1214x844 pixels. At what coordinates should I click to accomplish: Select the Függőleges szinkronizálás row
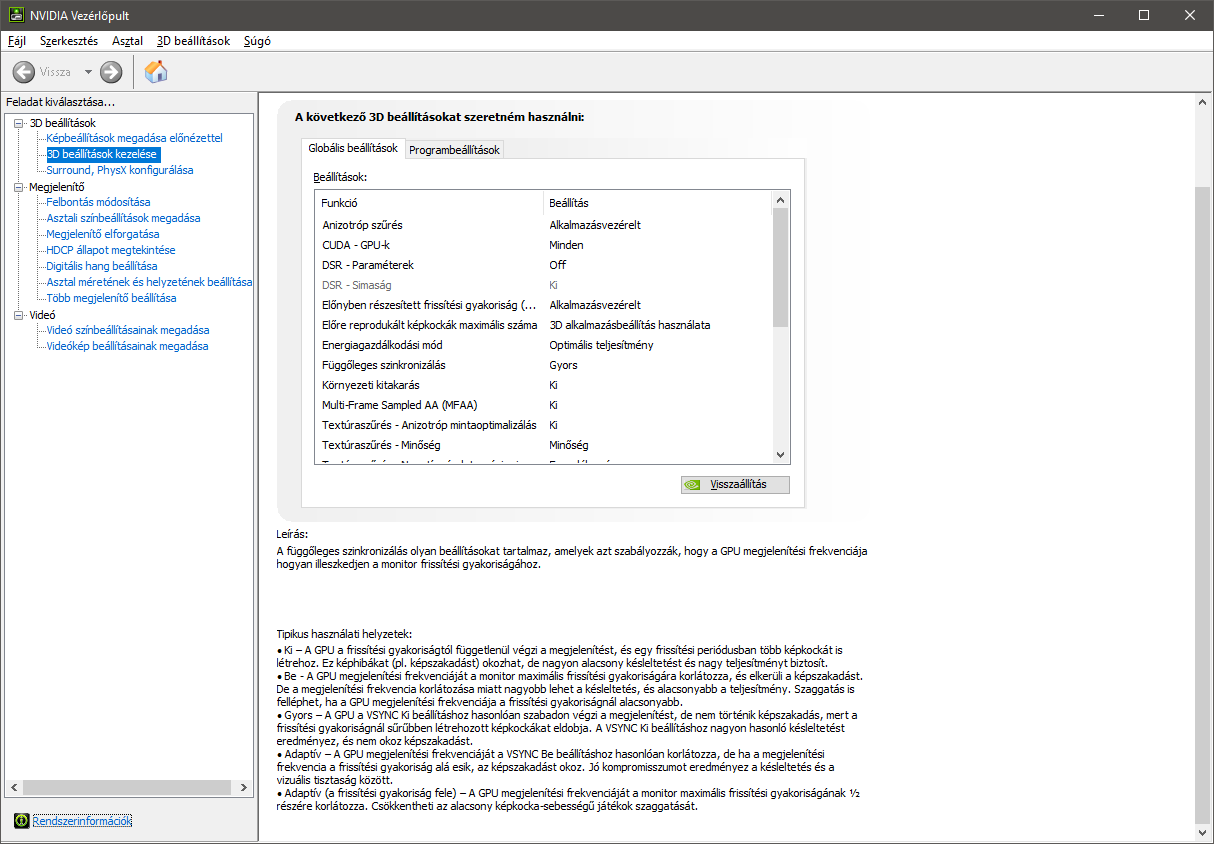pos(543,365)
